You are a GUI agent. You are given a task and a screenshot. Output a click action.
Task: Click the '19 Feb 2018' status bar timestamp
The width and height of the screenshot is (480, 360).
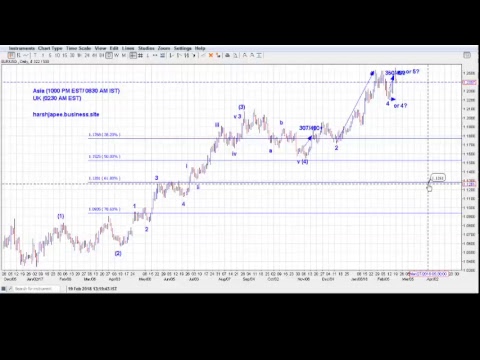point(92,289)
